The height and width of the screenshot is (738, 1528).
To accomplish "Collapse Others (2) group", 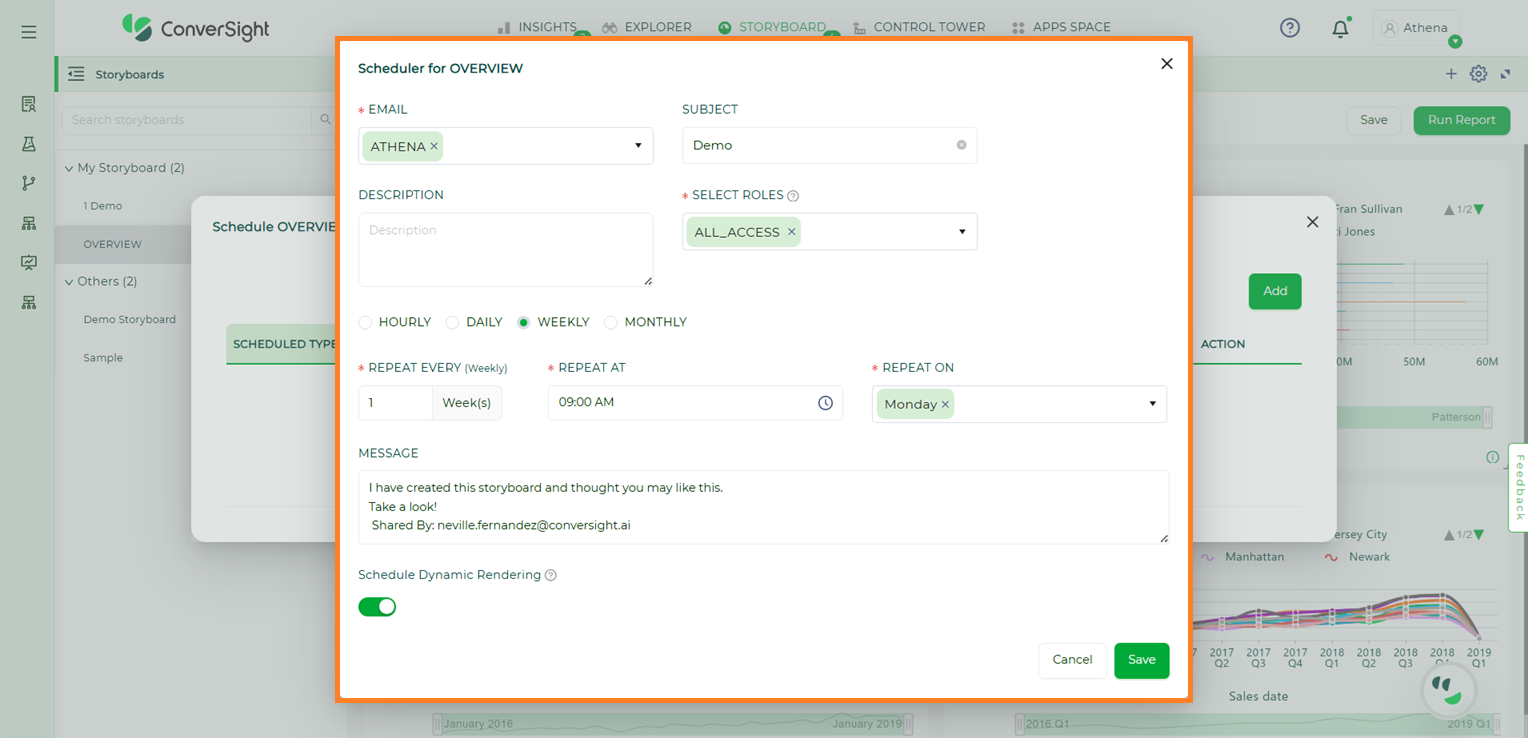I will tap(69, 282).
